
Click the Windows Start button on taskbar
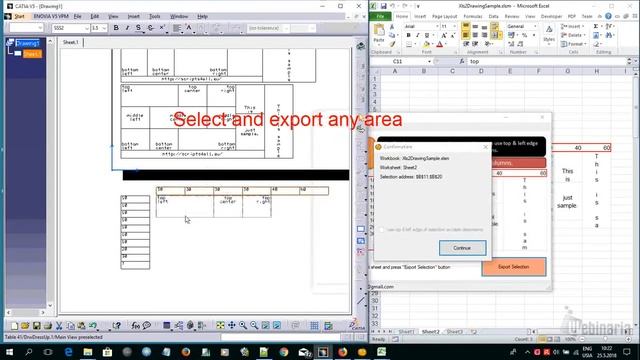point(9,352)
